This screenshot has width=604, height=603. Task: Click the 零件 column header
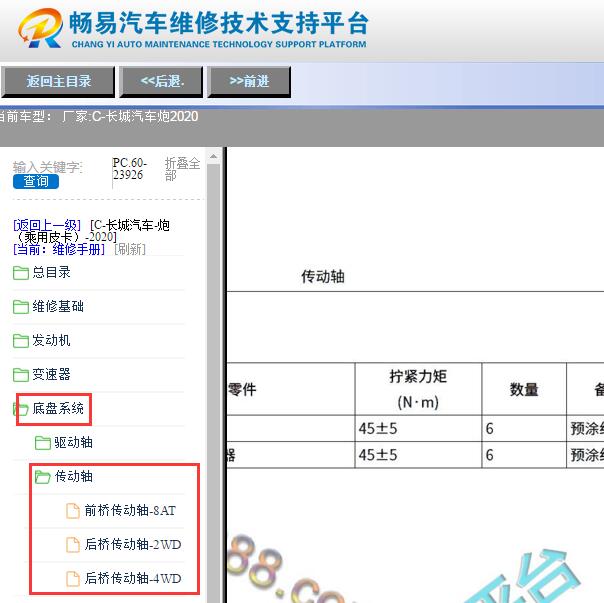(242, 390)
